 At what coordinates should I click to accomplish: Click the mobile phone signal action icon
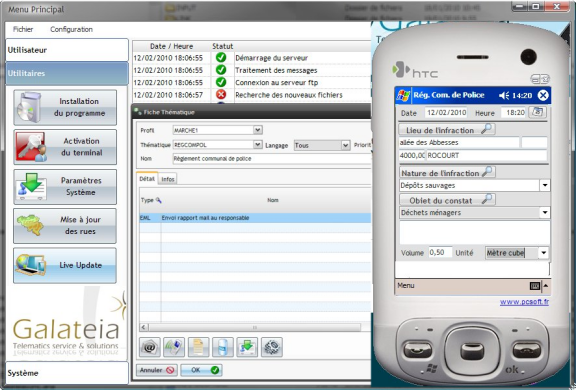[174, 347]
